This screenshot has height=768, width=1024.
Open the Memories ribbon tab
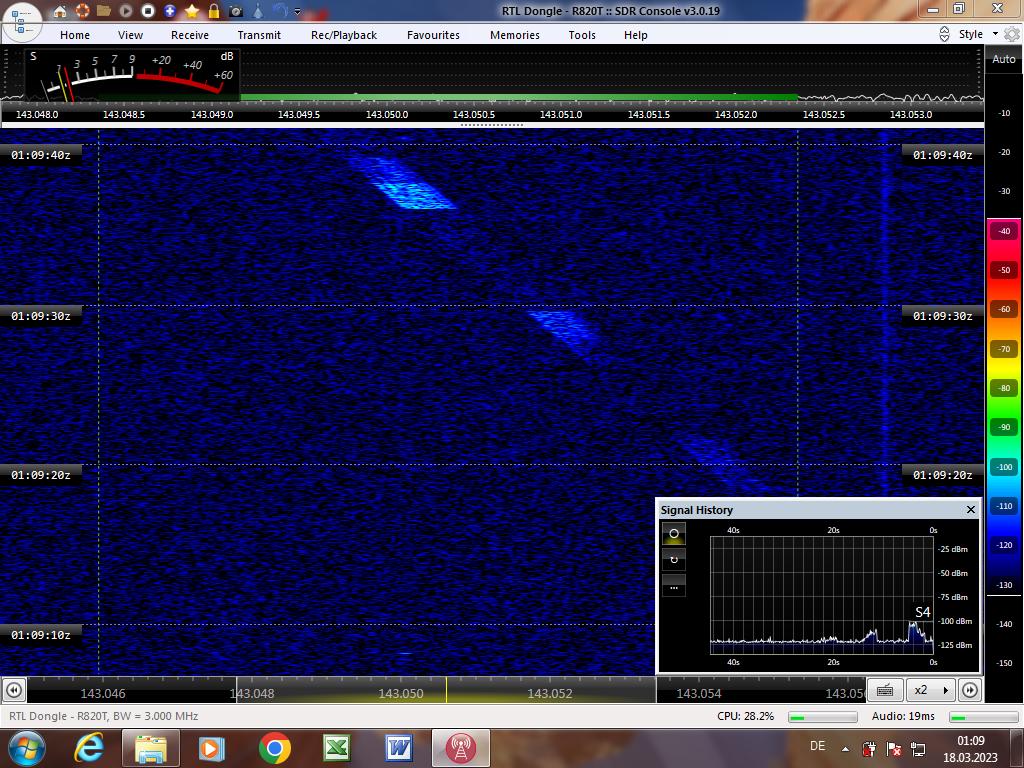pos(515,35)
